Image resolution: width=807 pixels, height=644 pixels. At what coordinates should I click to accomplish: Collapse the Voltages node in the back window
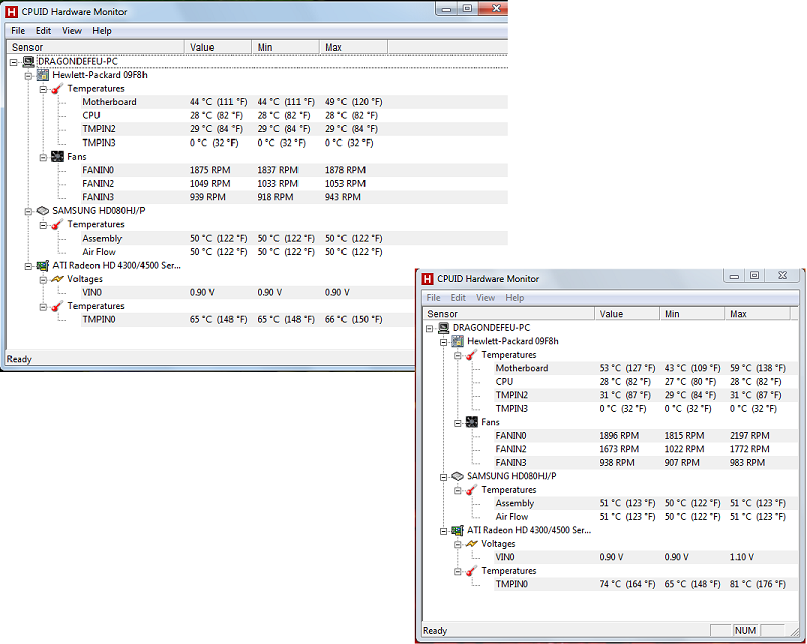point(44,280)
